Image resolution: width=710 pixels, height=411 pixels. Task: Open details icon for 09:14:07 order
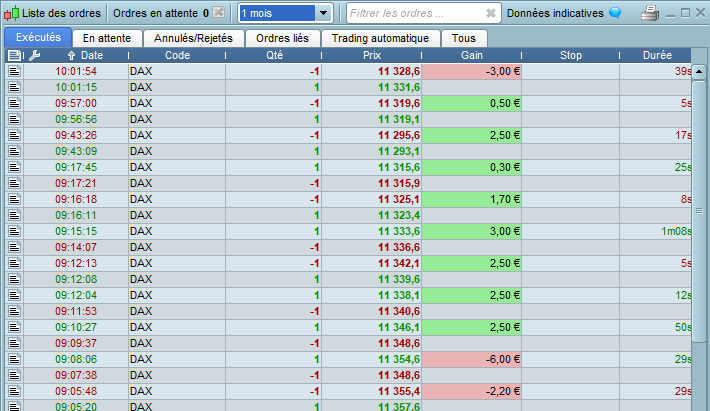point(14,247)
